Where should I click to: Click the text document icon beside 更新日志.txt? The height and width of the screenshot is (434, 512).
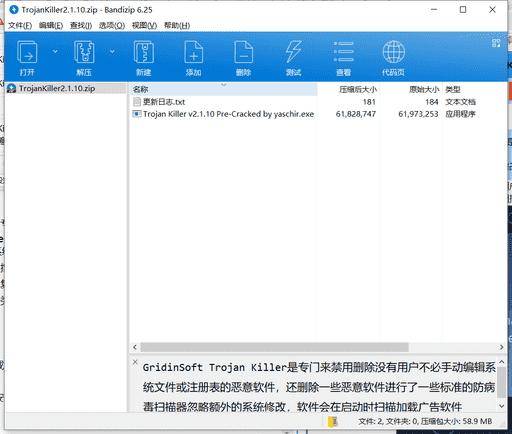[137, 102]
